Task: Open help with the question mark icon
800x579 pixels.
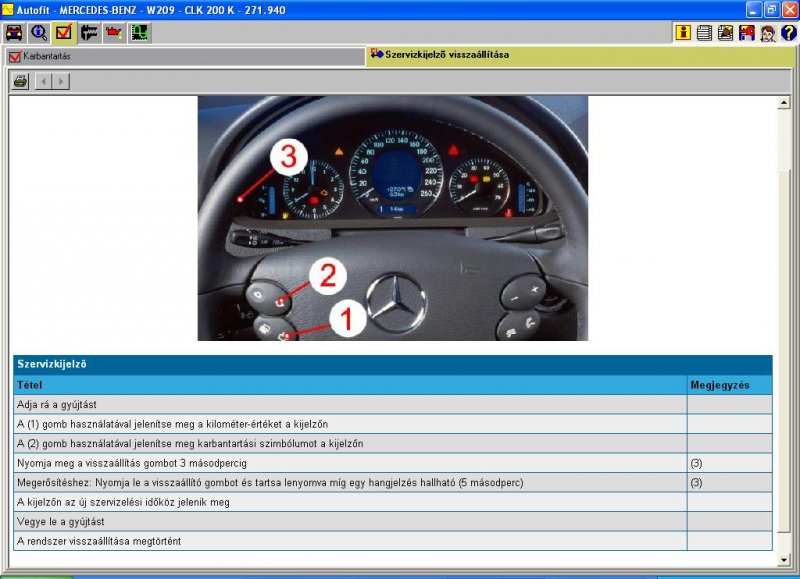Action: click(788, 33)
